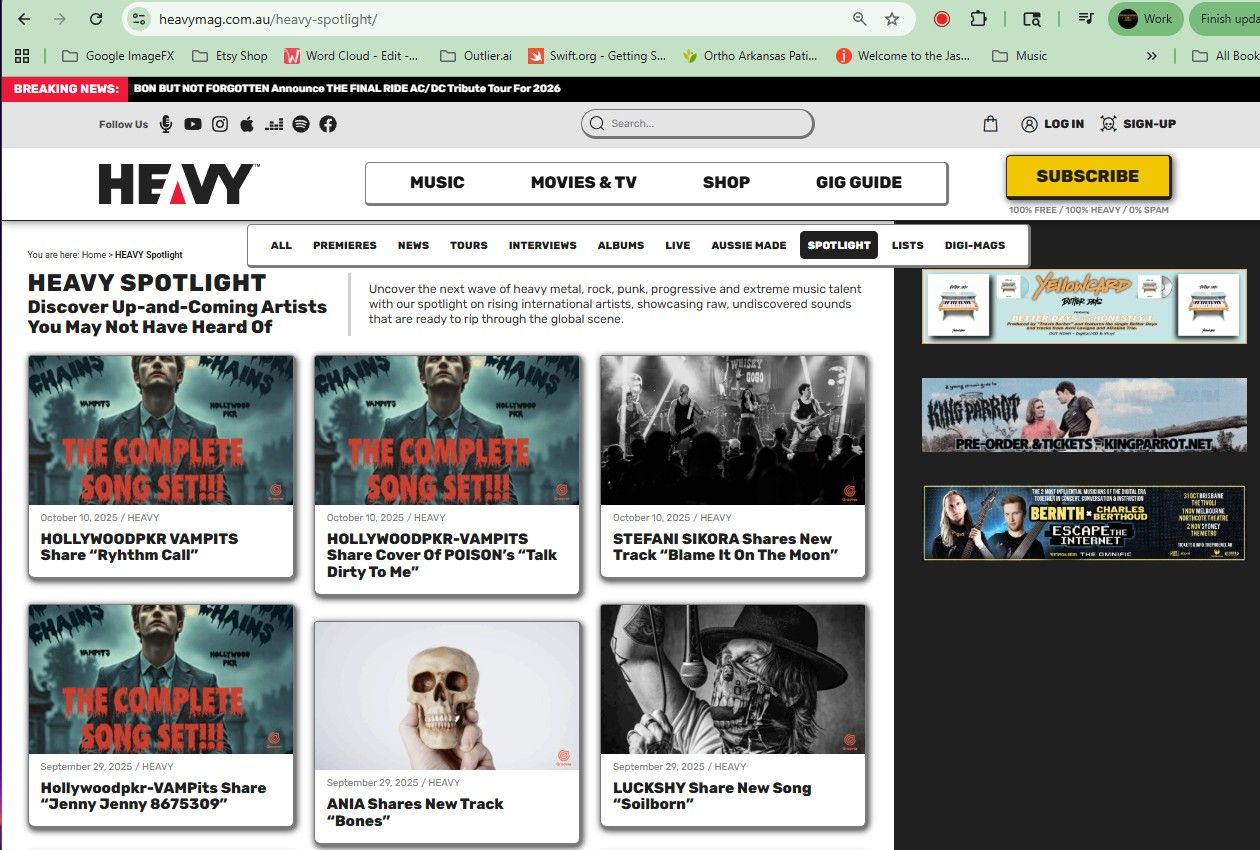Open the browser Extensions puzzle icon
Viewport: 1260px width, 850px height.
(978, 19)
